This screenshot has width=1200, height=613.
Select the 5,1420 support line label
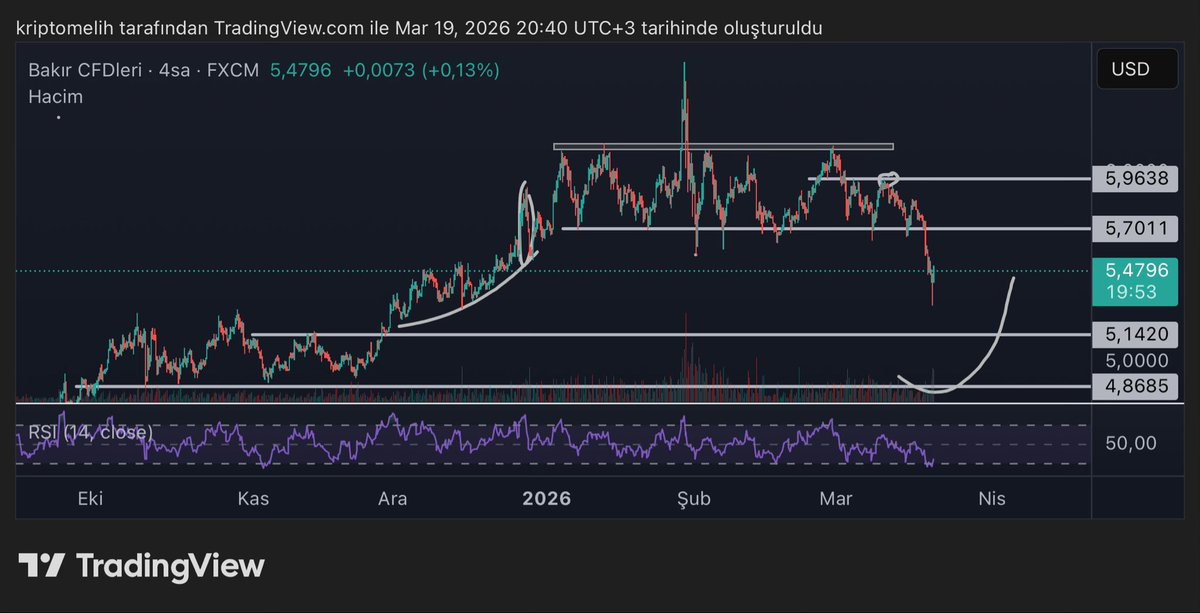1137,334
